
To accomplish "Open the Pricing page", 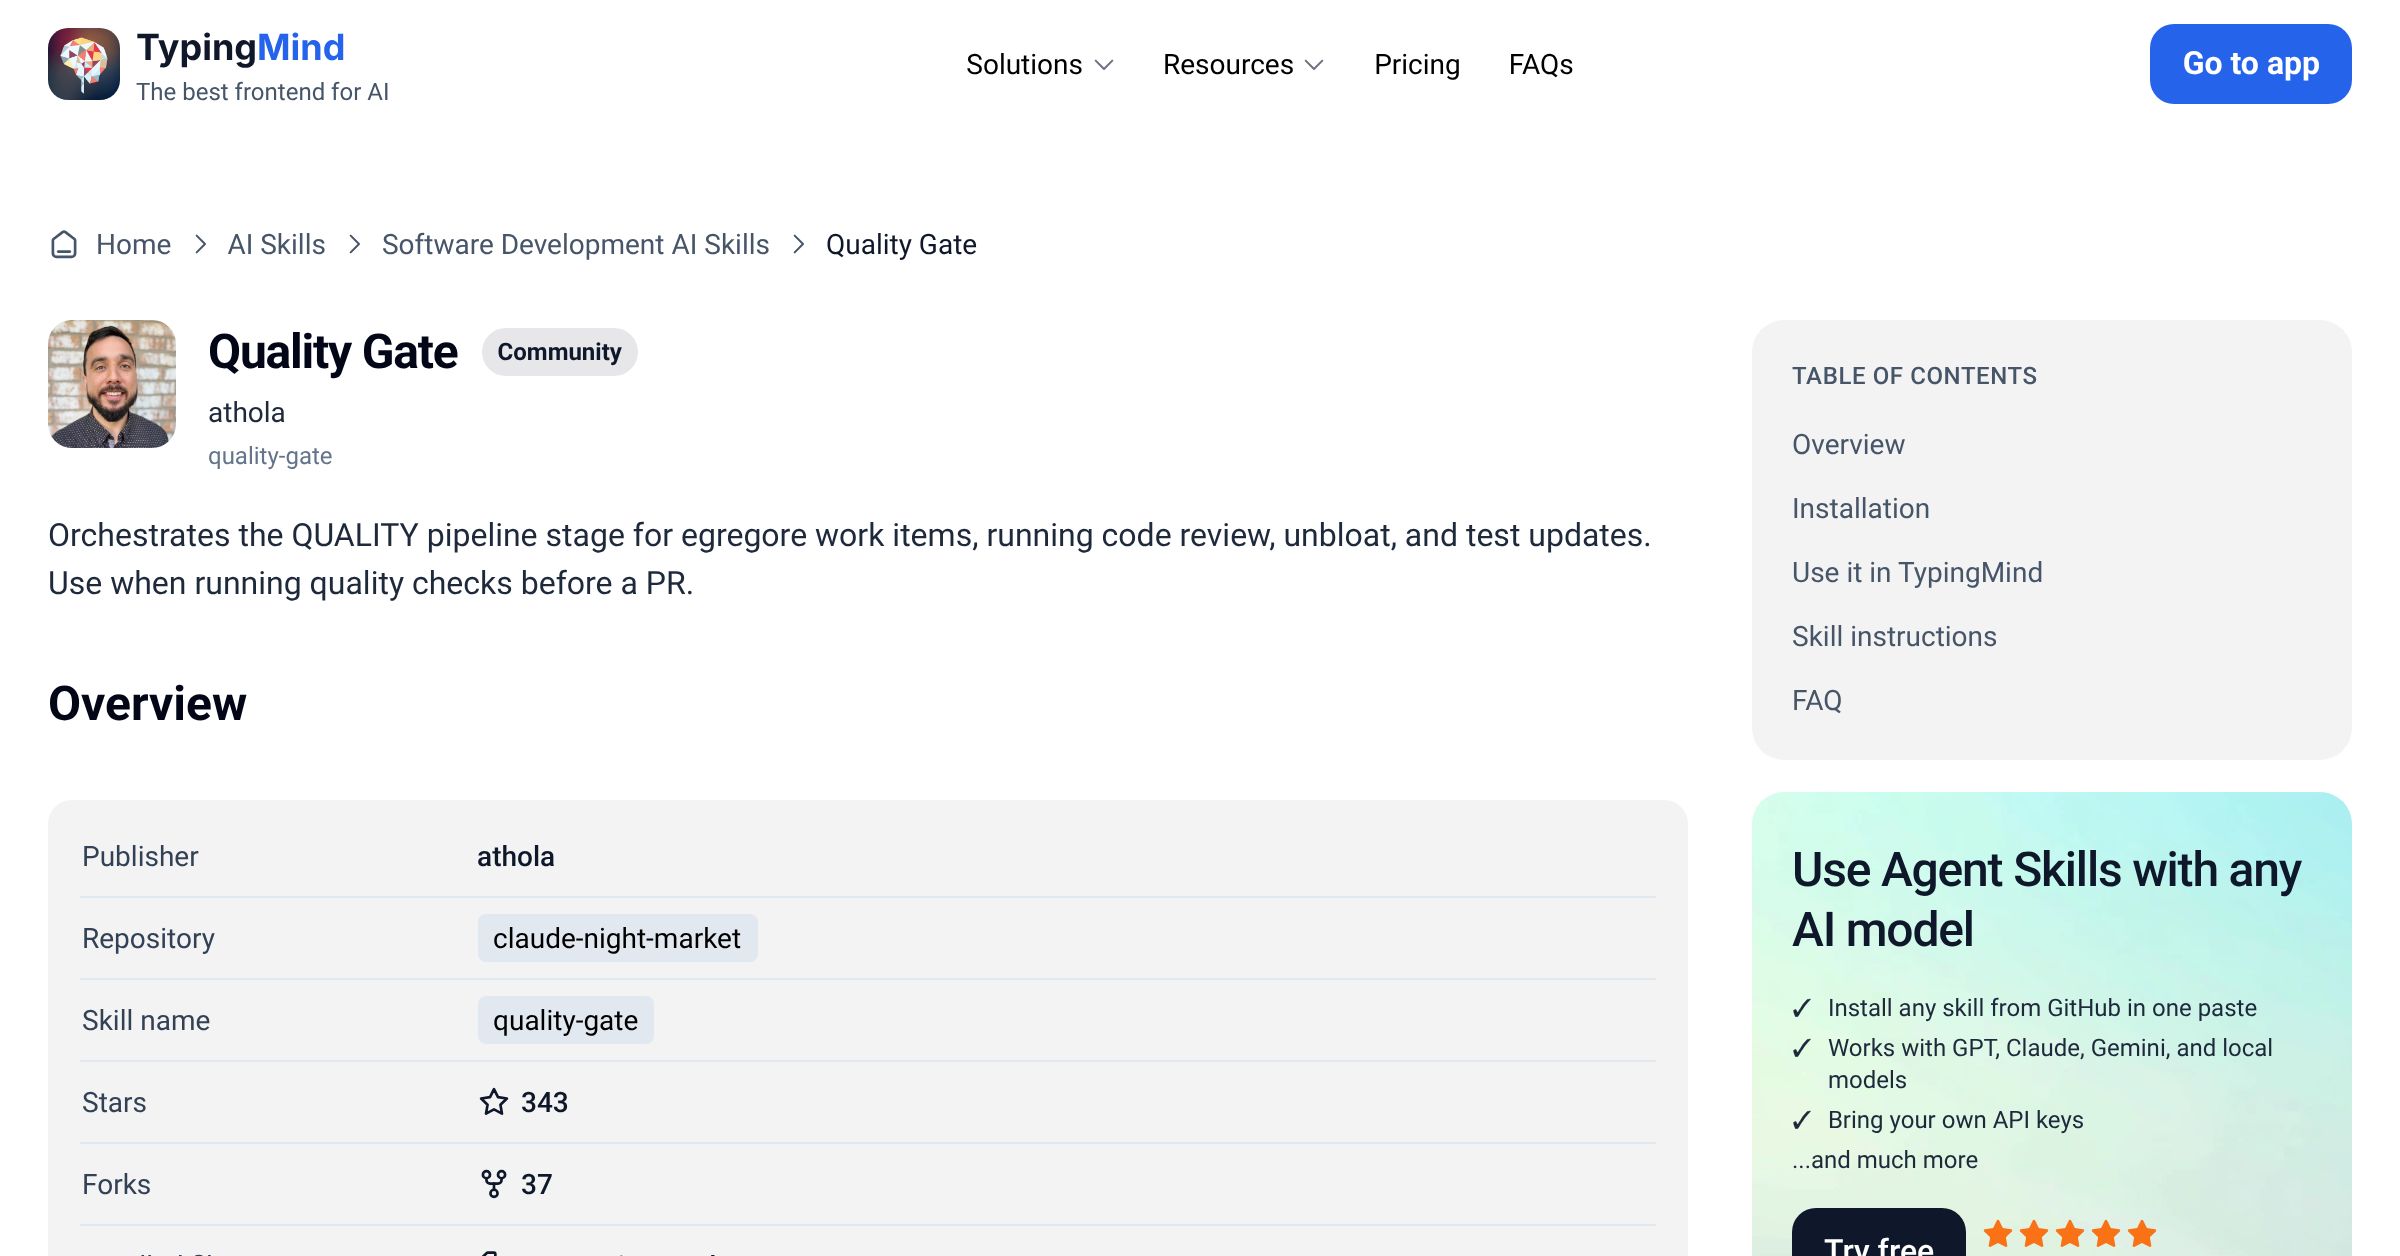I will coord(1417,64).
